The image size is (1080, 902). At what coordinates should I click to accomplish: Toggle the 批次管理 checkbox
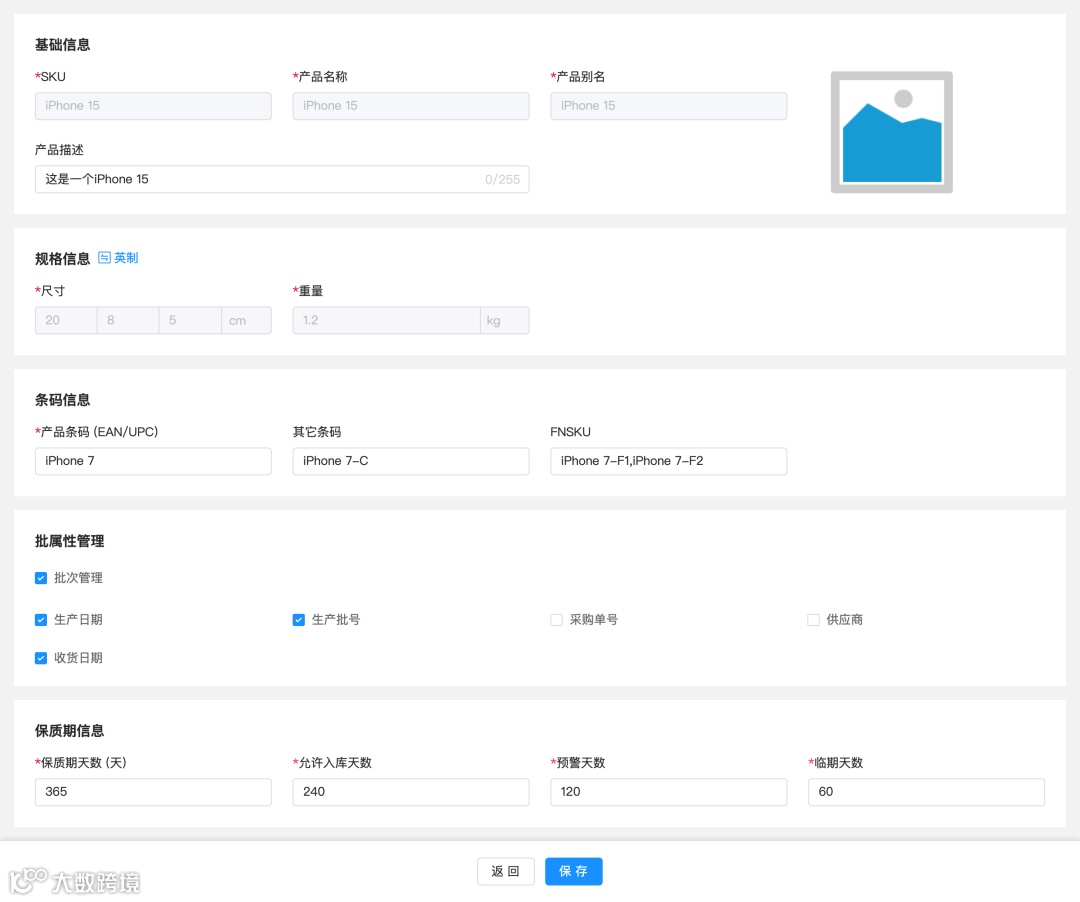[x=41, y=578]
